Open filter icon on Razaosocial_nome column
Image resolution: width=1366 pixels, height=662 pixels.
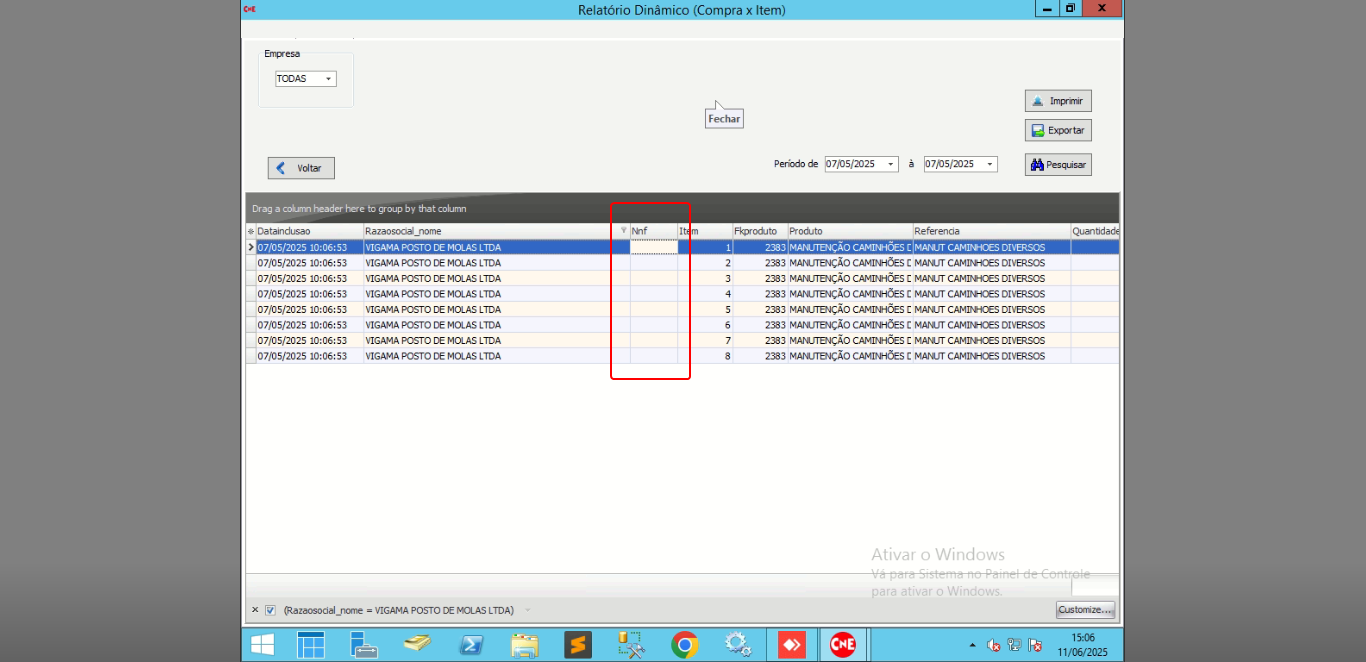pos(623,230)
